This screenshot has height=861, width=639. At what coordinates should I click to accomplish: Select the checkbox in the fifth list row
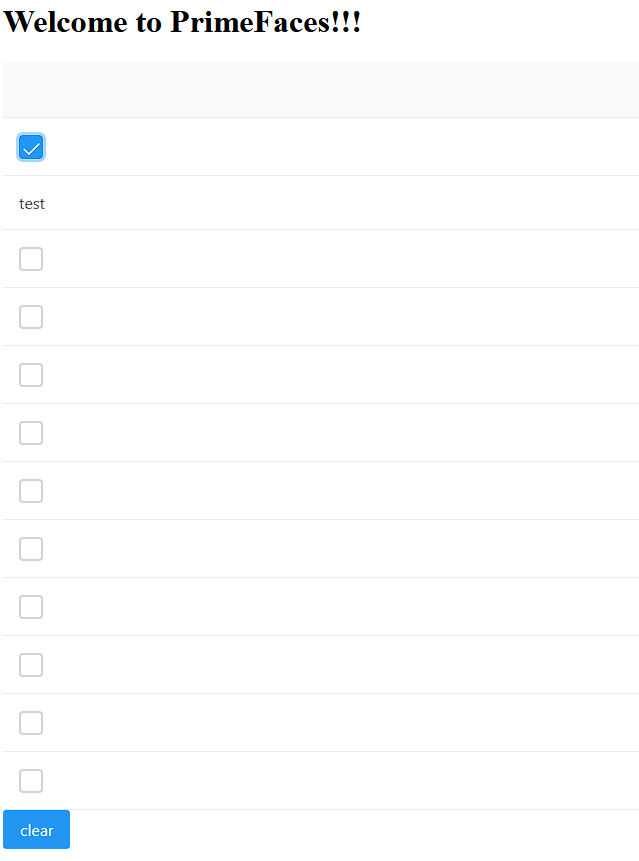coord(31,433)
